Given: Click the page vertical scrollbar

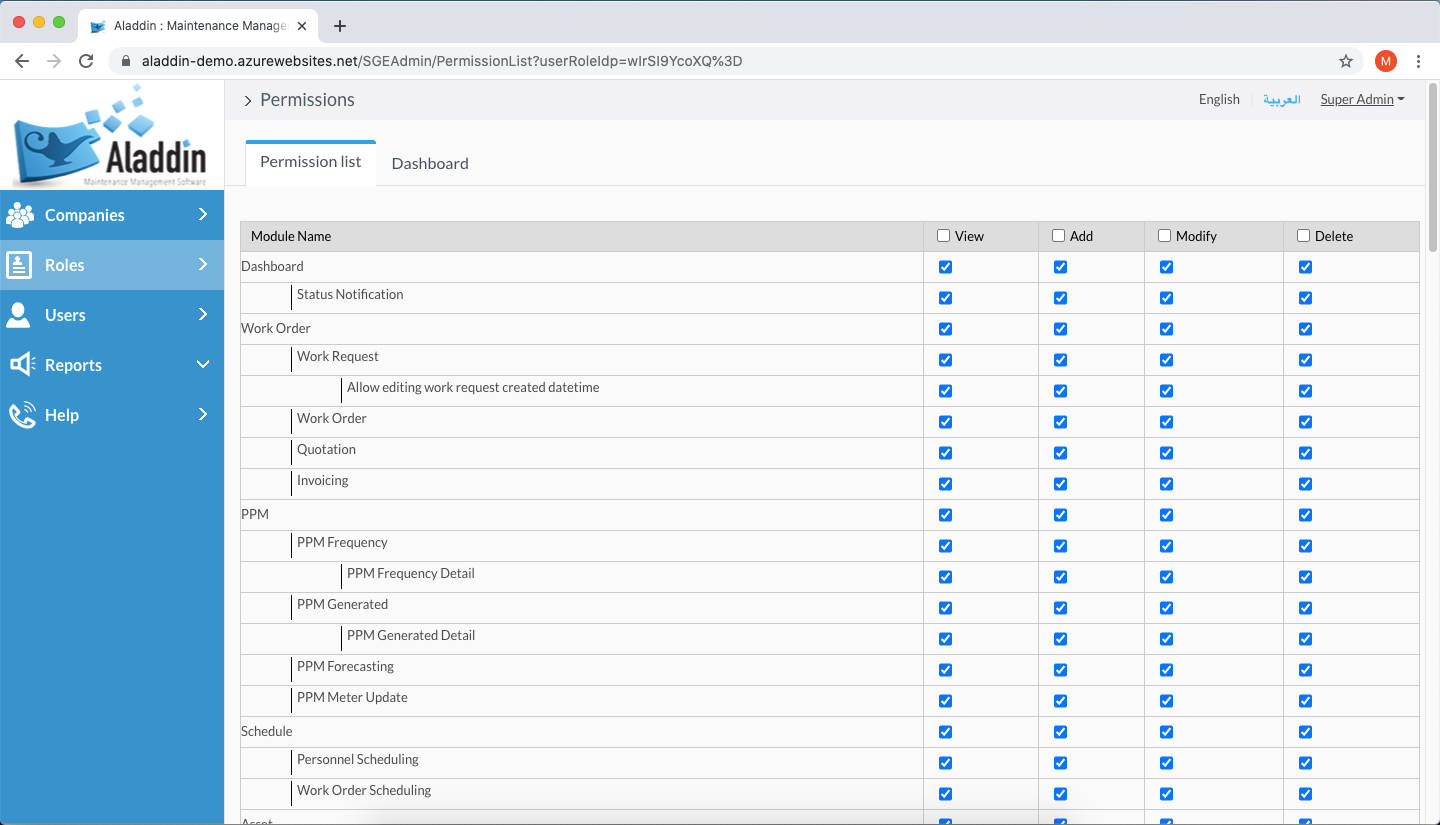Looking at the screenshot, I should click(1433, 170).
